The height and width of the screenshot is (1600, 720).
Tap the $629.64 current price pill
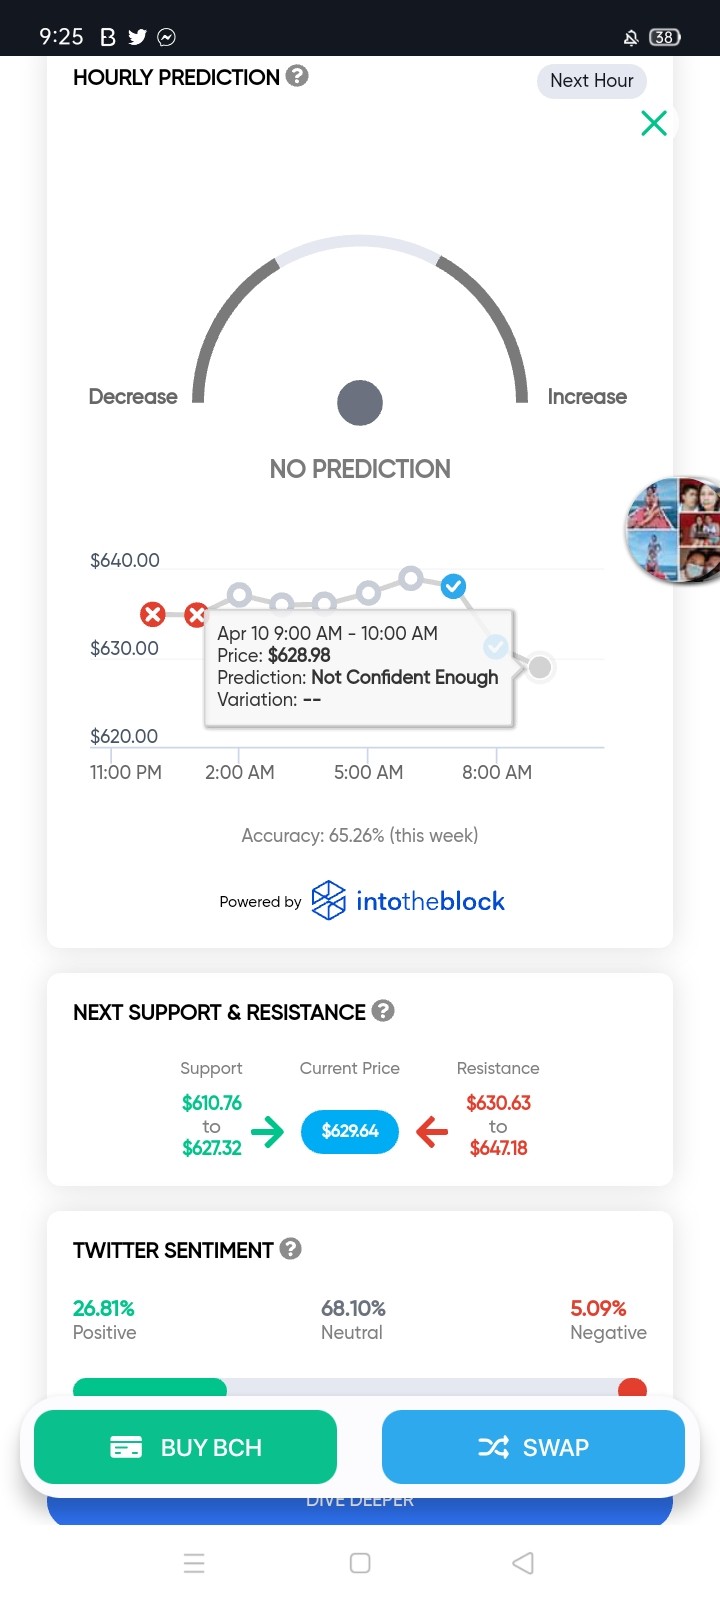pos(350,1131)
